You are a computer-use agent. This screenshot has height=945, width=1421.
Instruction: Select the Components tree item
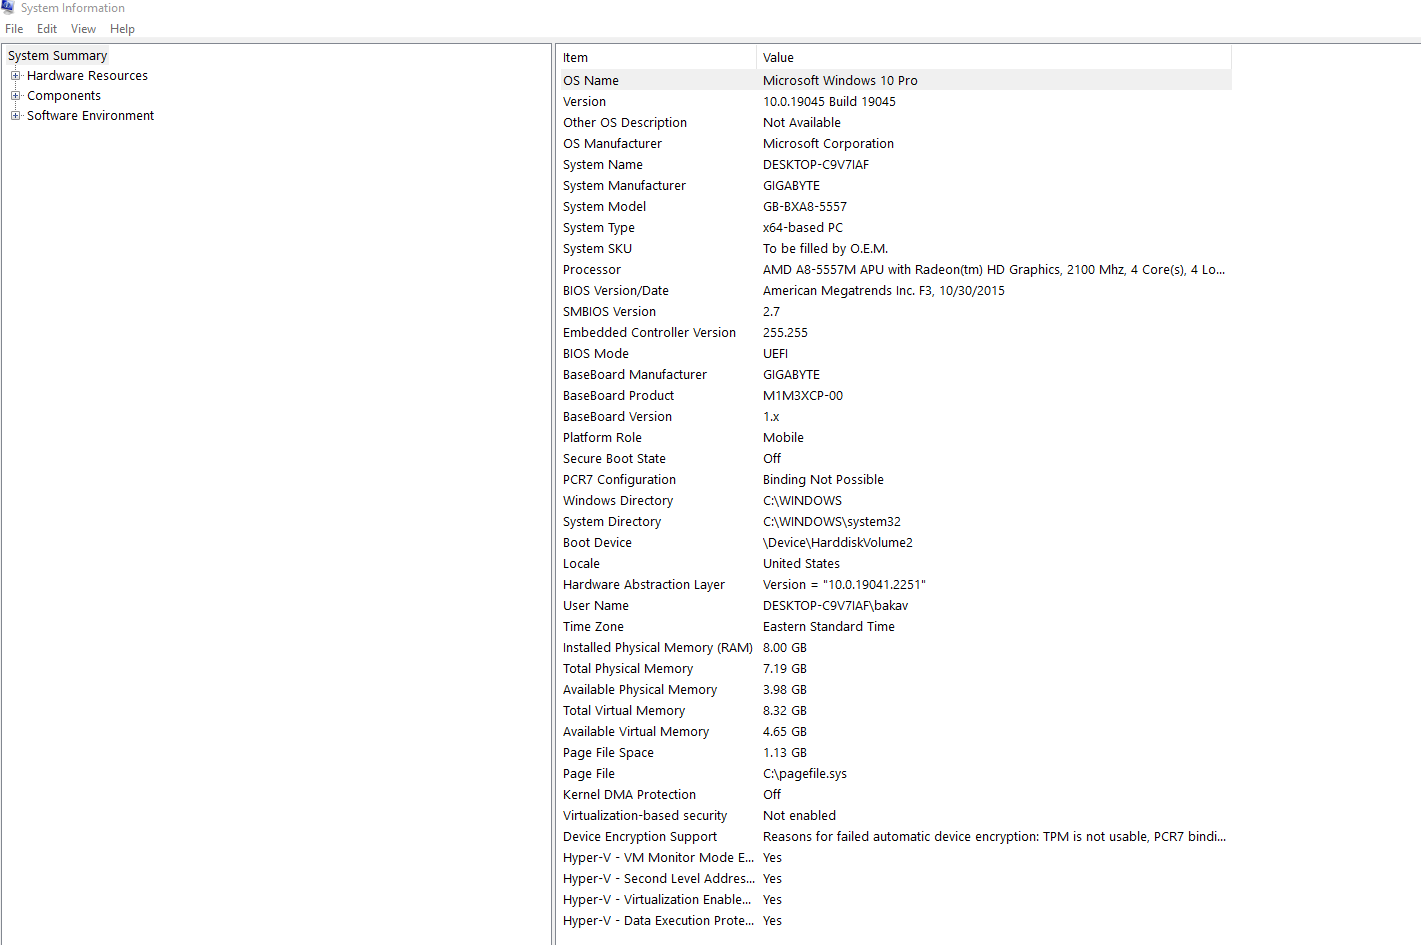tap(64, 96)
